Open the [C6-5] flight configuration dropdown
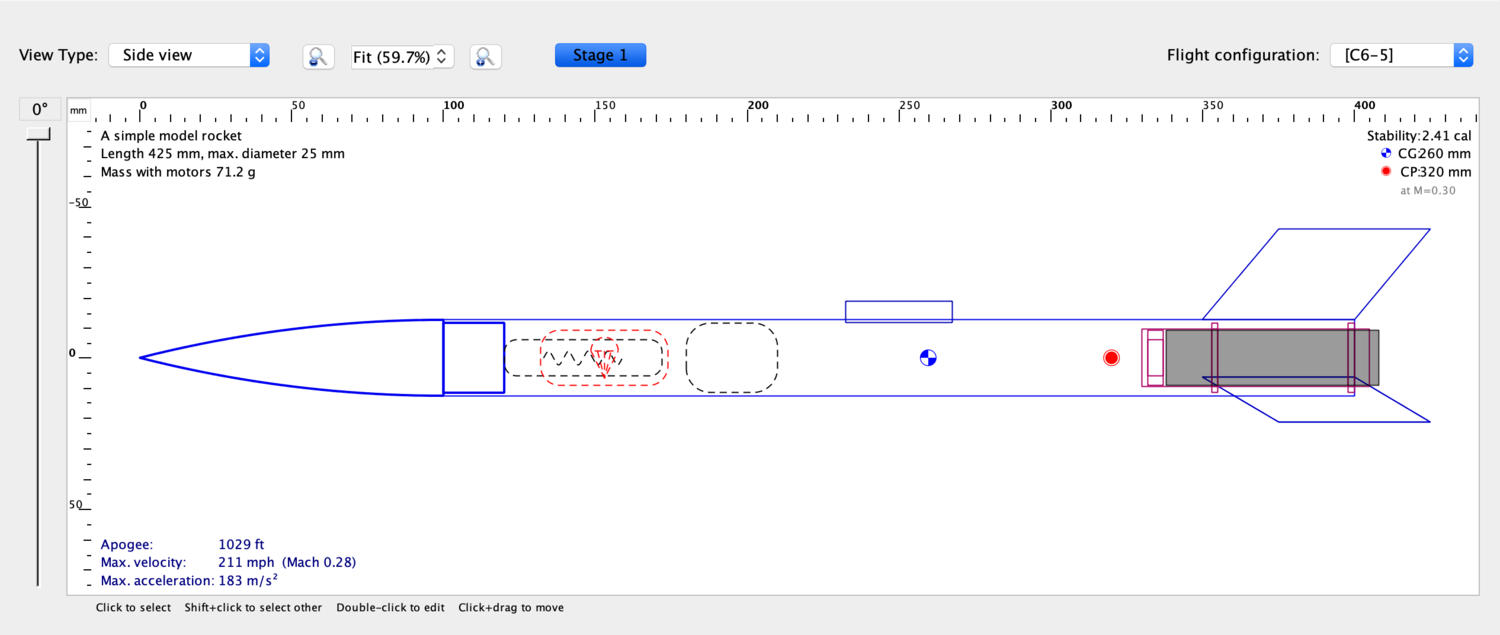Image resolution: width=1500 pixels, height=635 pixels. tap(1399, 55)
